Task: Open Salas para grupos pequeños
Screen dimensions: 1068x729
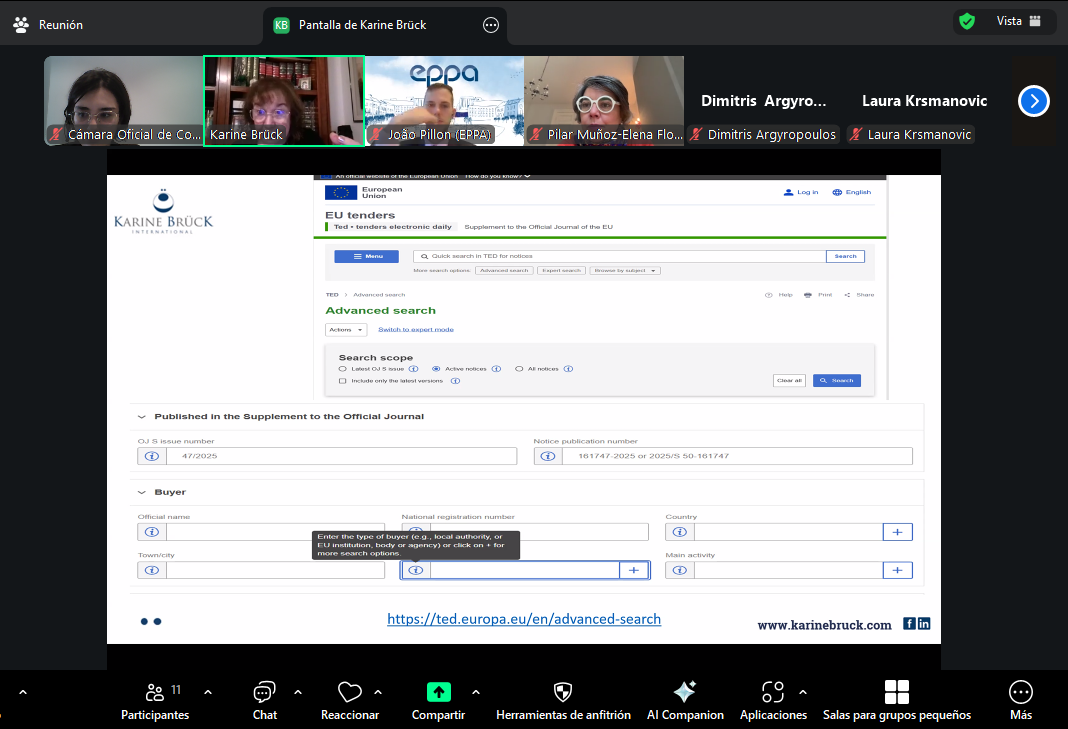Action: pos(896,693)
